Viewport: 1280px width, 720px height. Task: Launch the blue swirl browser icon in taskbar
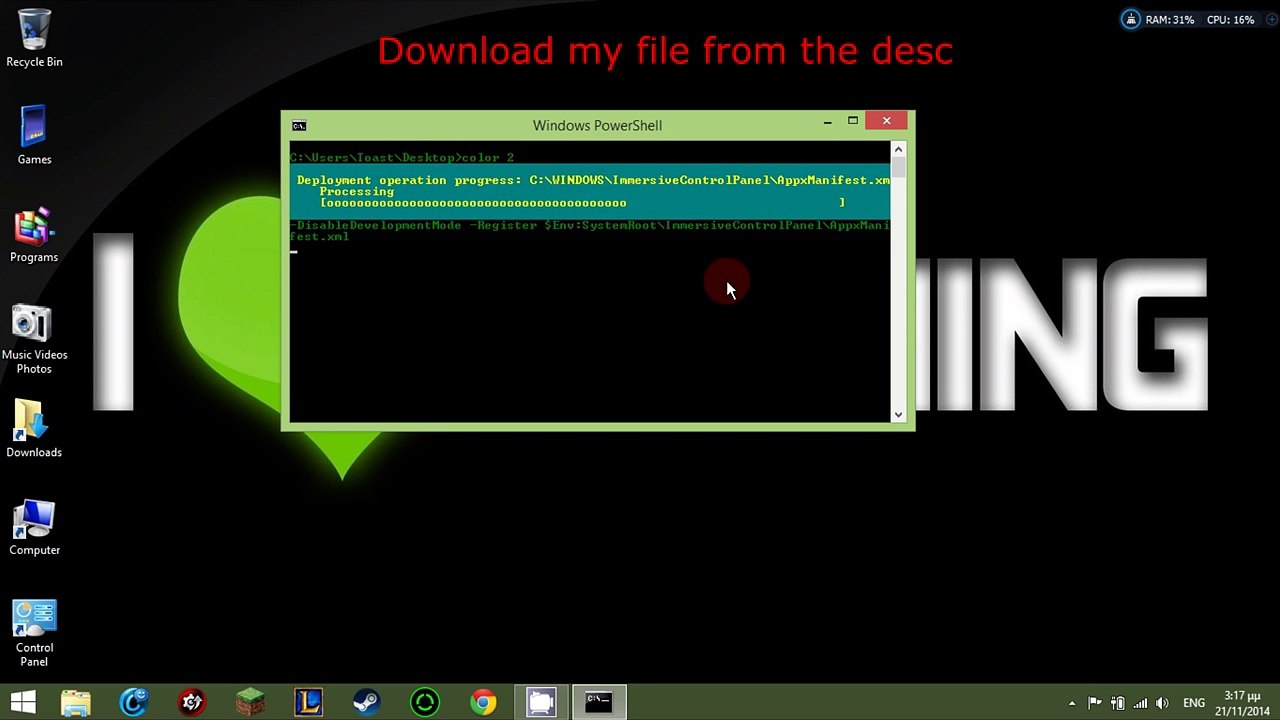pos(133,702)
